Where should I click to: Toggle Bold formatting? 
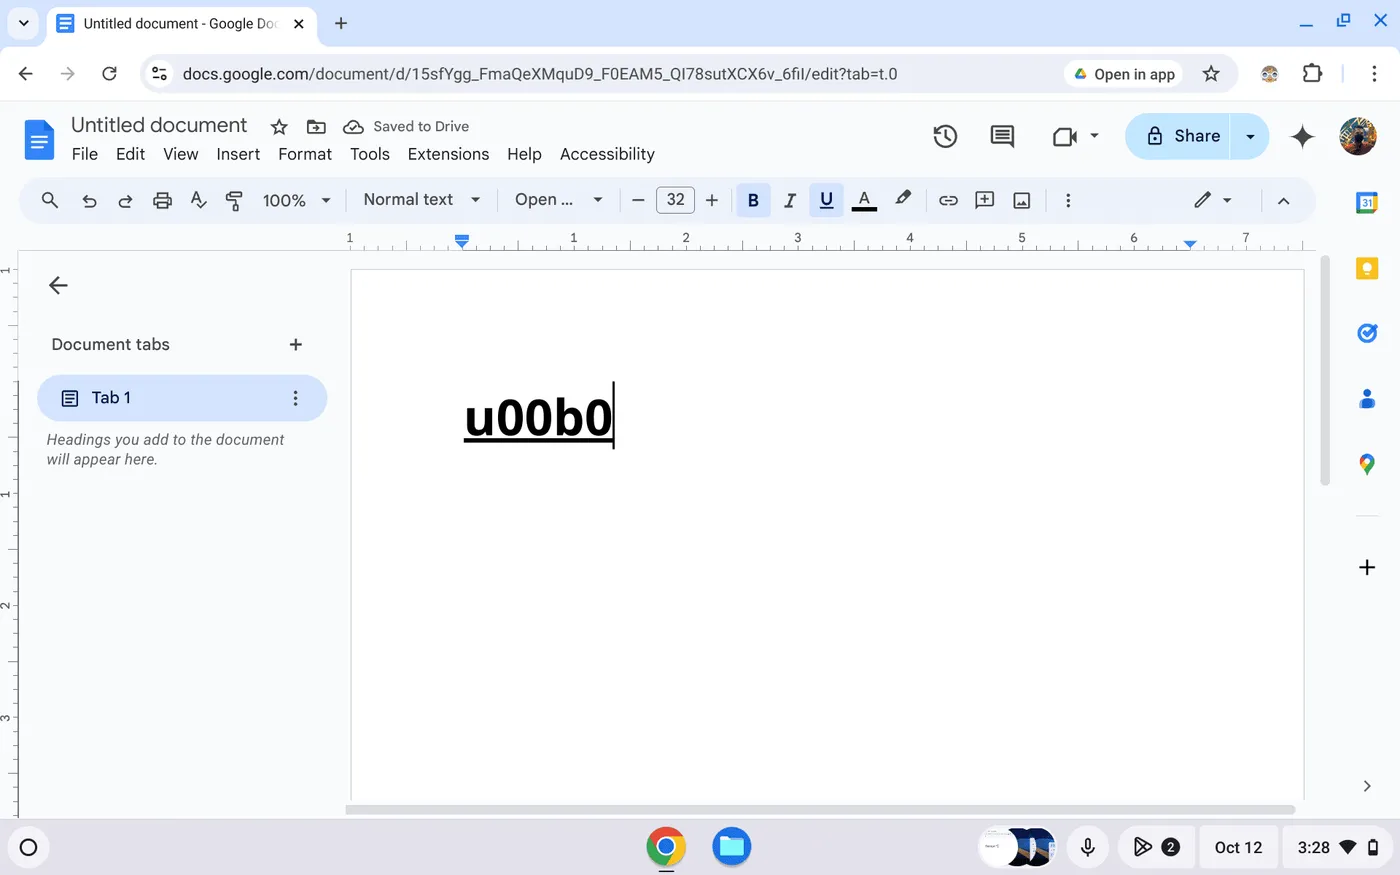click(x=753, y=200)
